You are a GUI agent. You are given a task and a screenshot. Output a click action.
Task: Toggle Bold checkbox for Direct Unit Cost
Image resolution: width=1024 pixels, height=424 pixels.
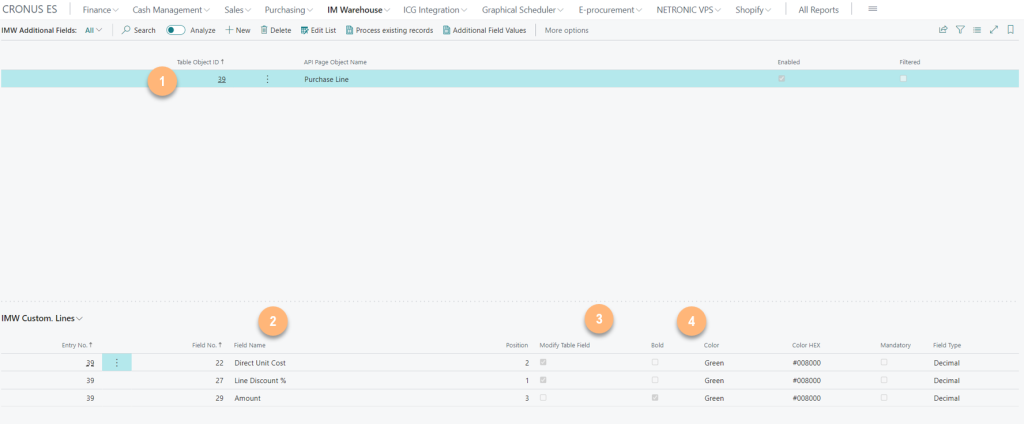(655, 362)
